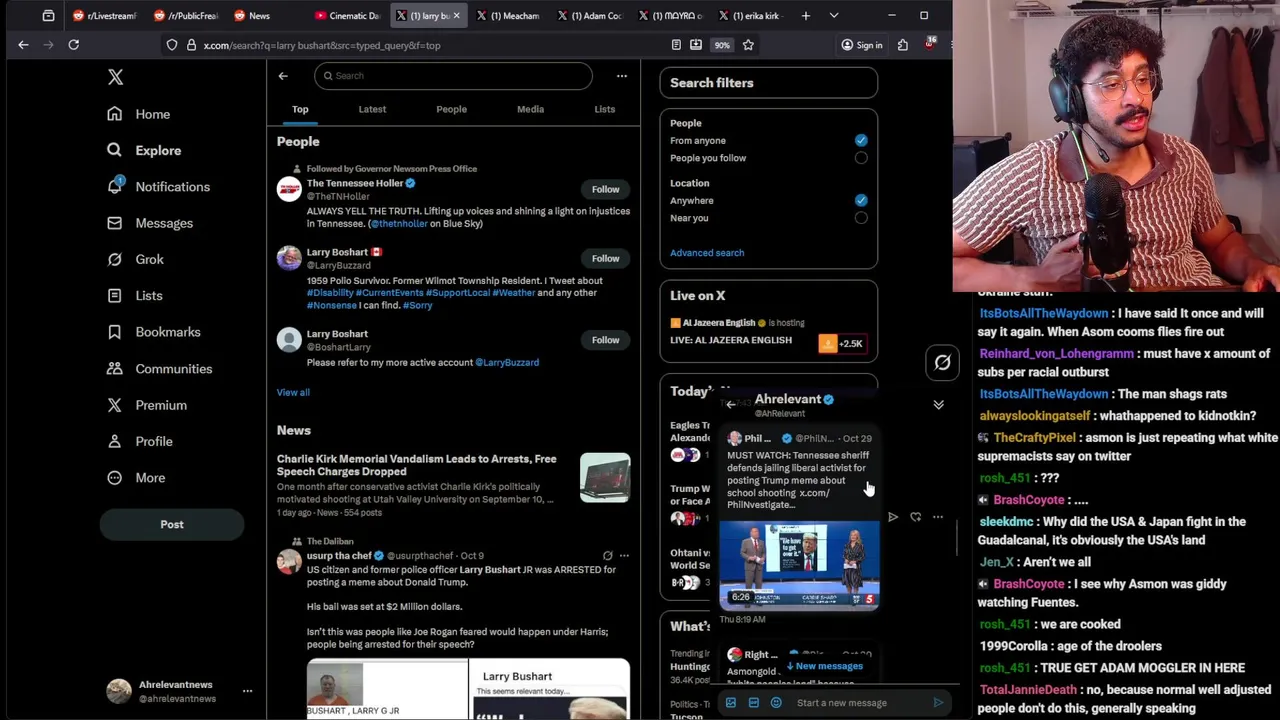This screenshot has width=1280, height=720.
Task: Select the People you follow radio option
Action: point(861,158)
